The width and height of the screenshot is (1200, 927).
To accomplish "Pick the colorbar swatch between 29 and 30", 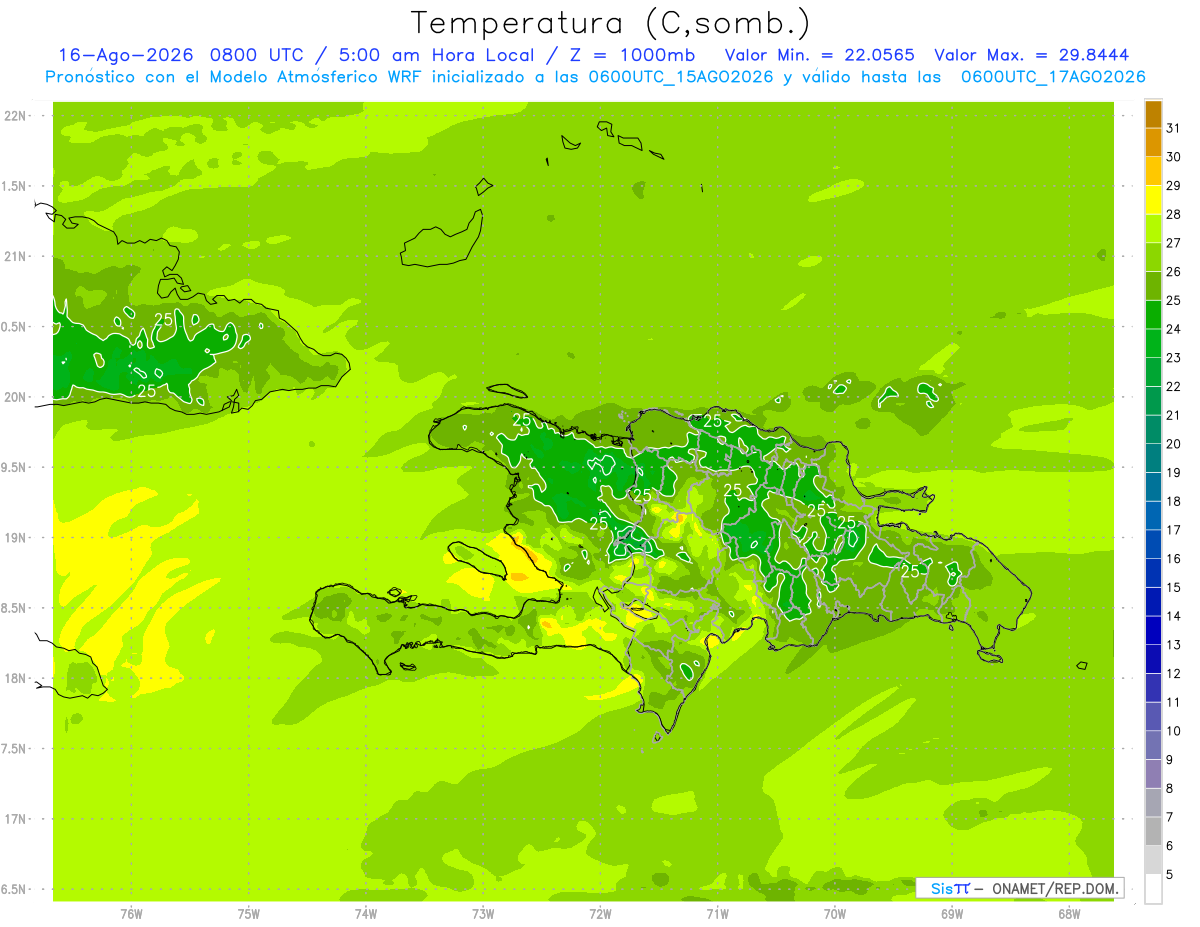I will (1153, 172).
